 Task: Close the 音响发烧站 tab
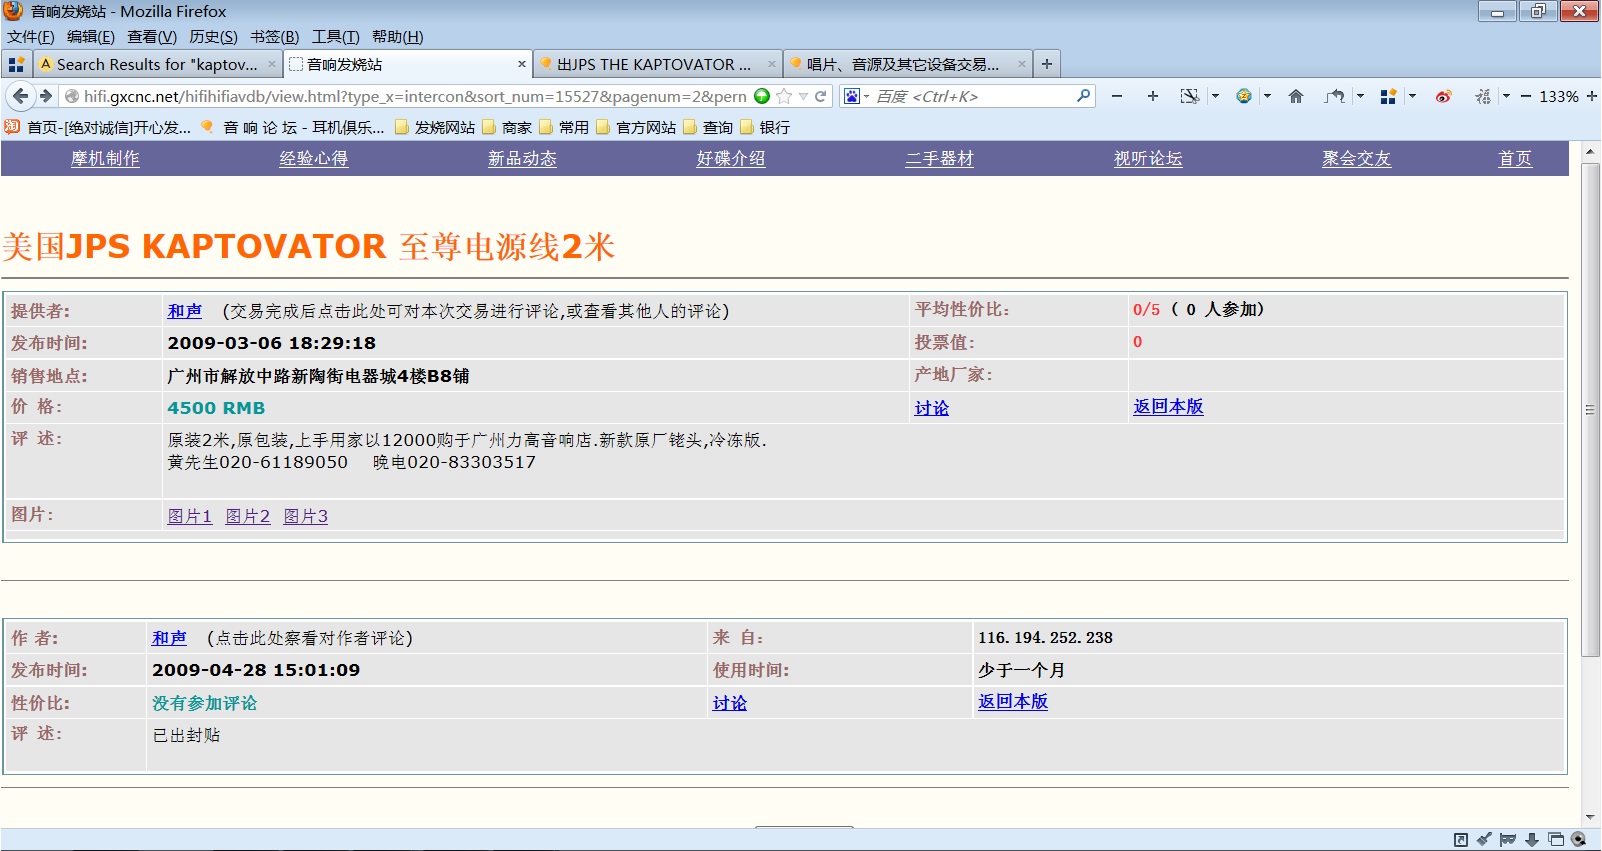coord(522,64)
